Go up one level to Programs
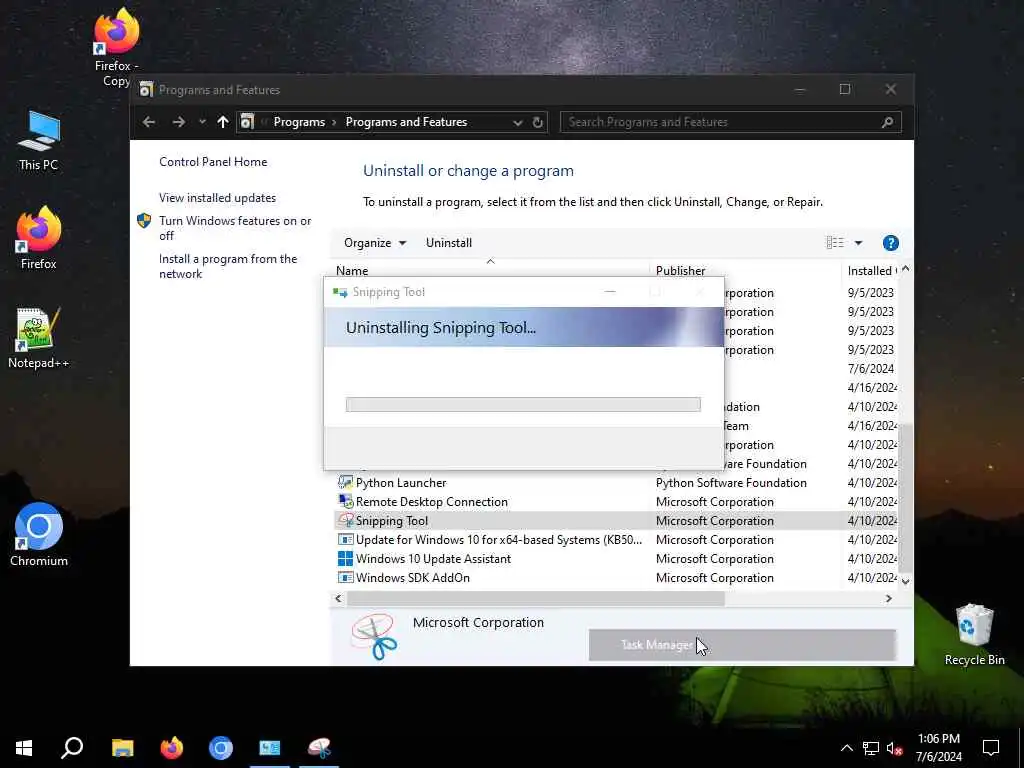1024x768 pixels. [223, 122]
